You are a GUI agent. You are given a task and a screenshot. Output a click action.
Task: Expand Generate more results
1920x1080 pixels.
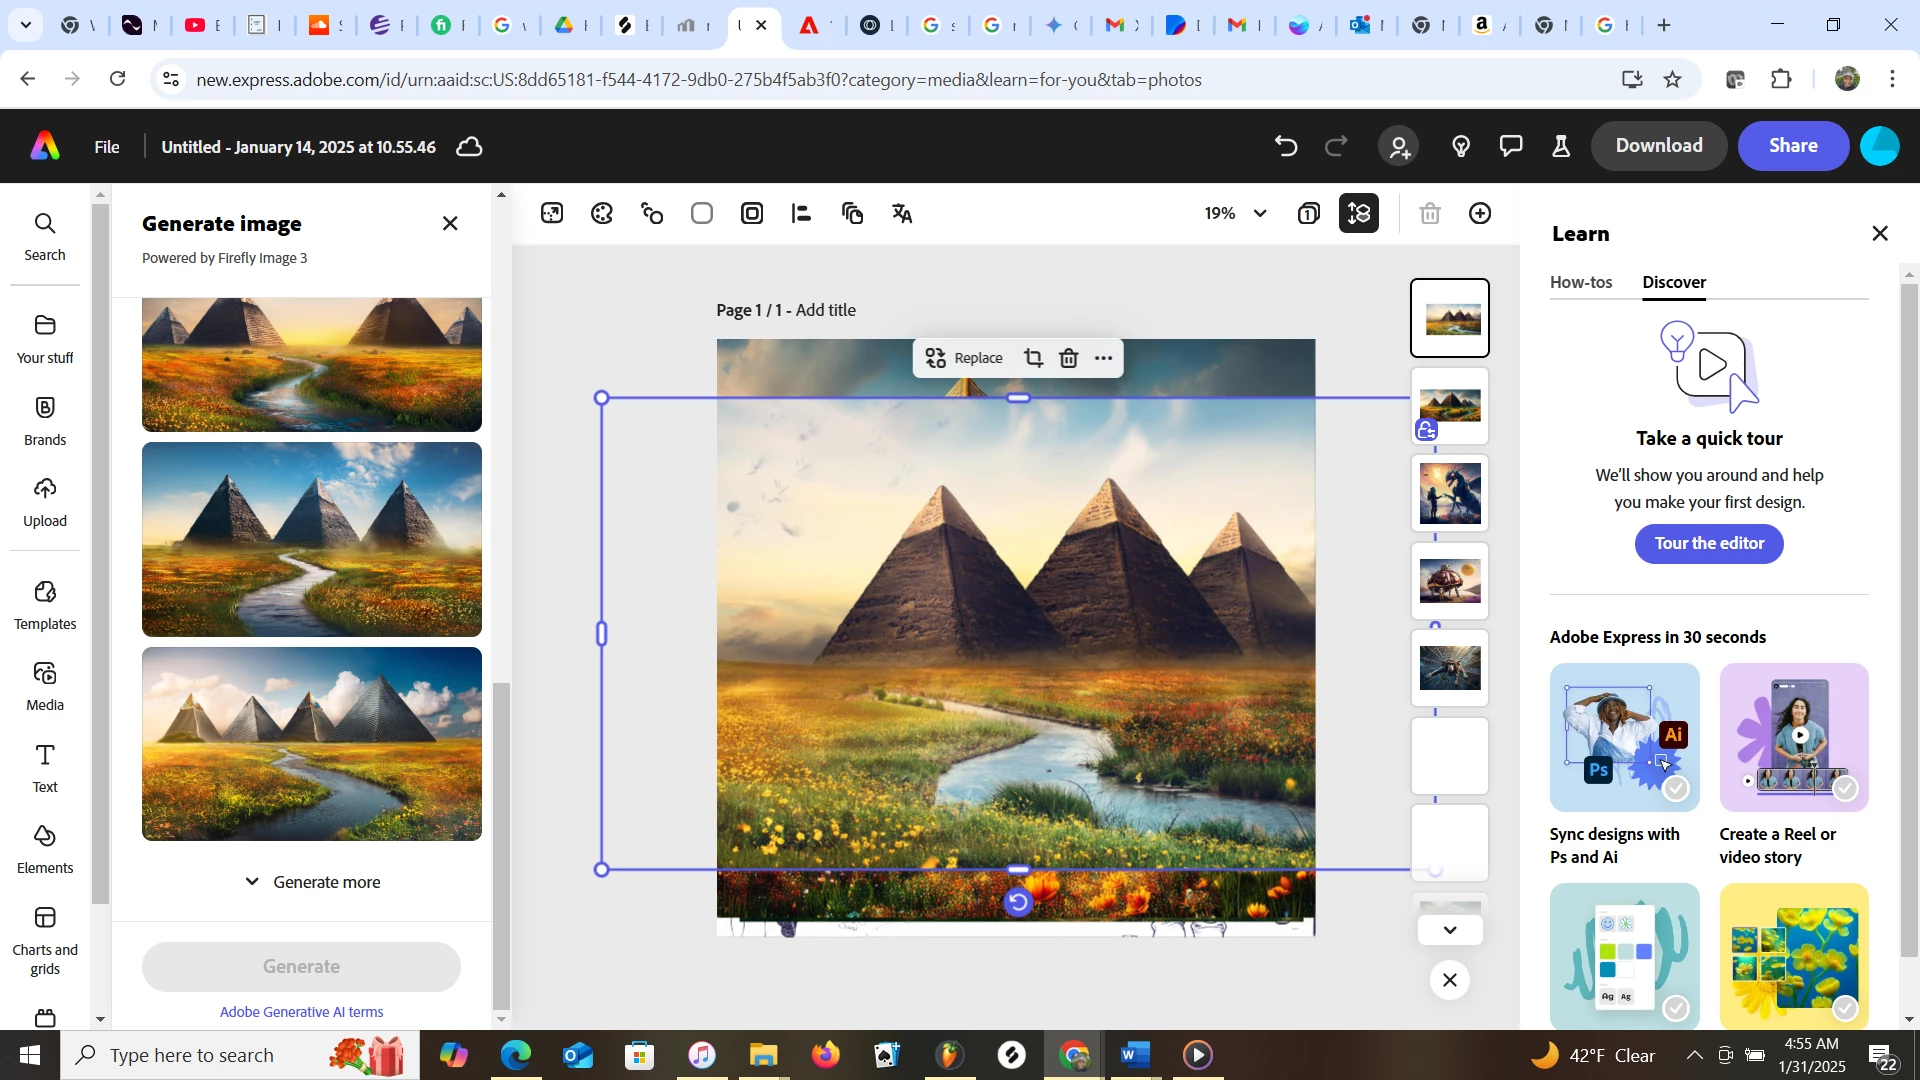312,882
